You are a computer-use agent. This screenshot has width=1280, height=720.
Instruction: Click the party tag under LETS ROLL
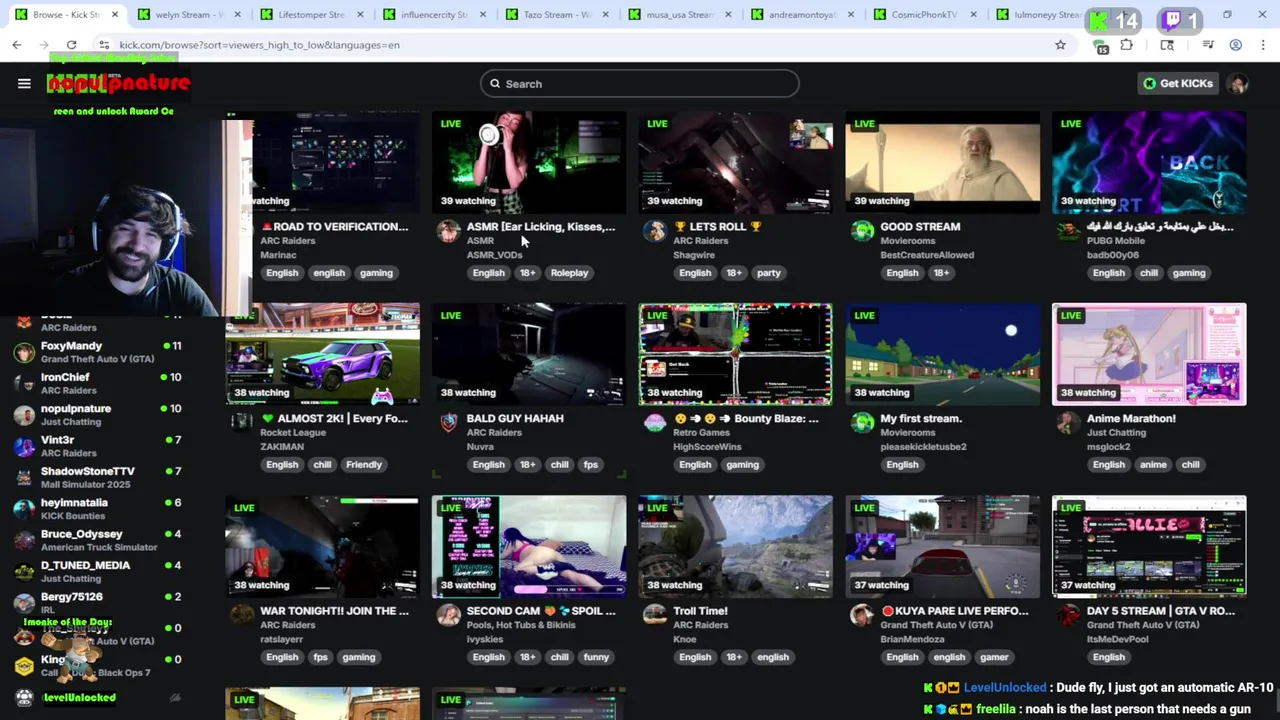point(768,273)
